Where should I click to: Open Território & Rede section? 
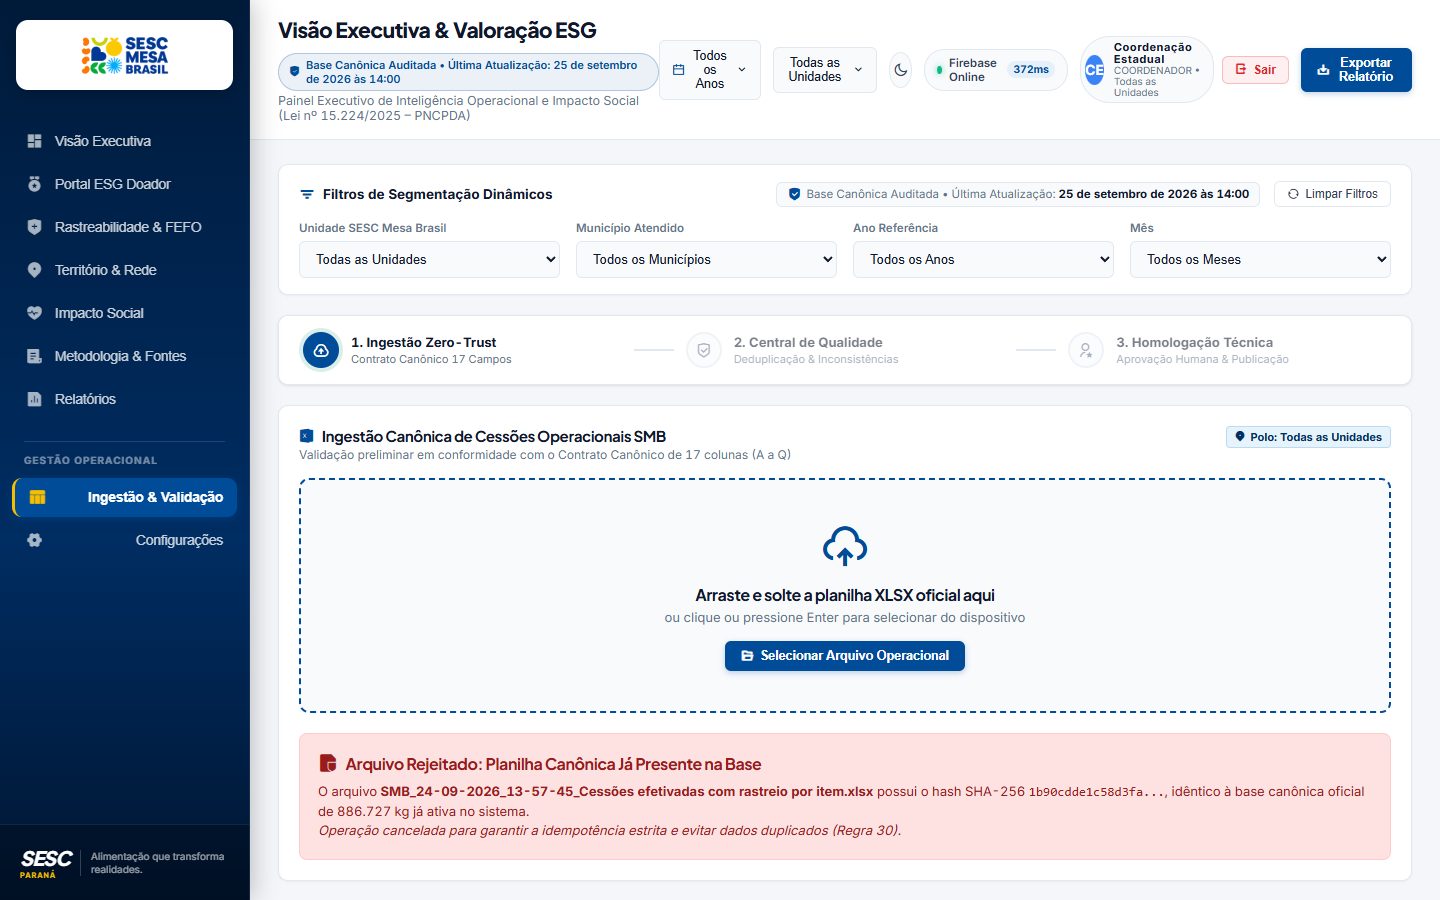(124, 270)
